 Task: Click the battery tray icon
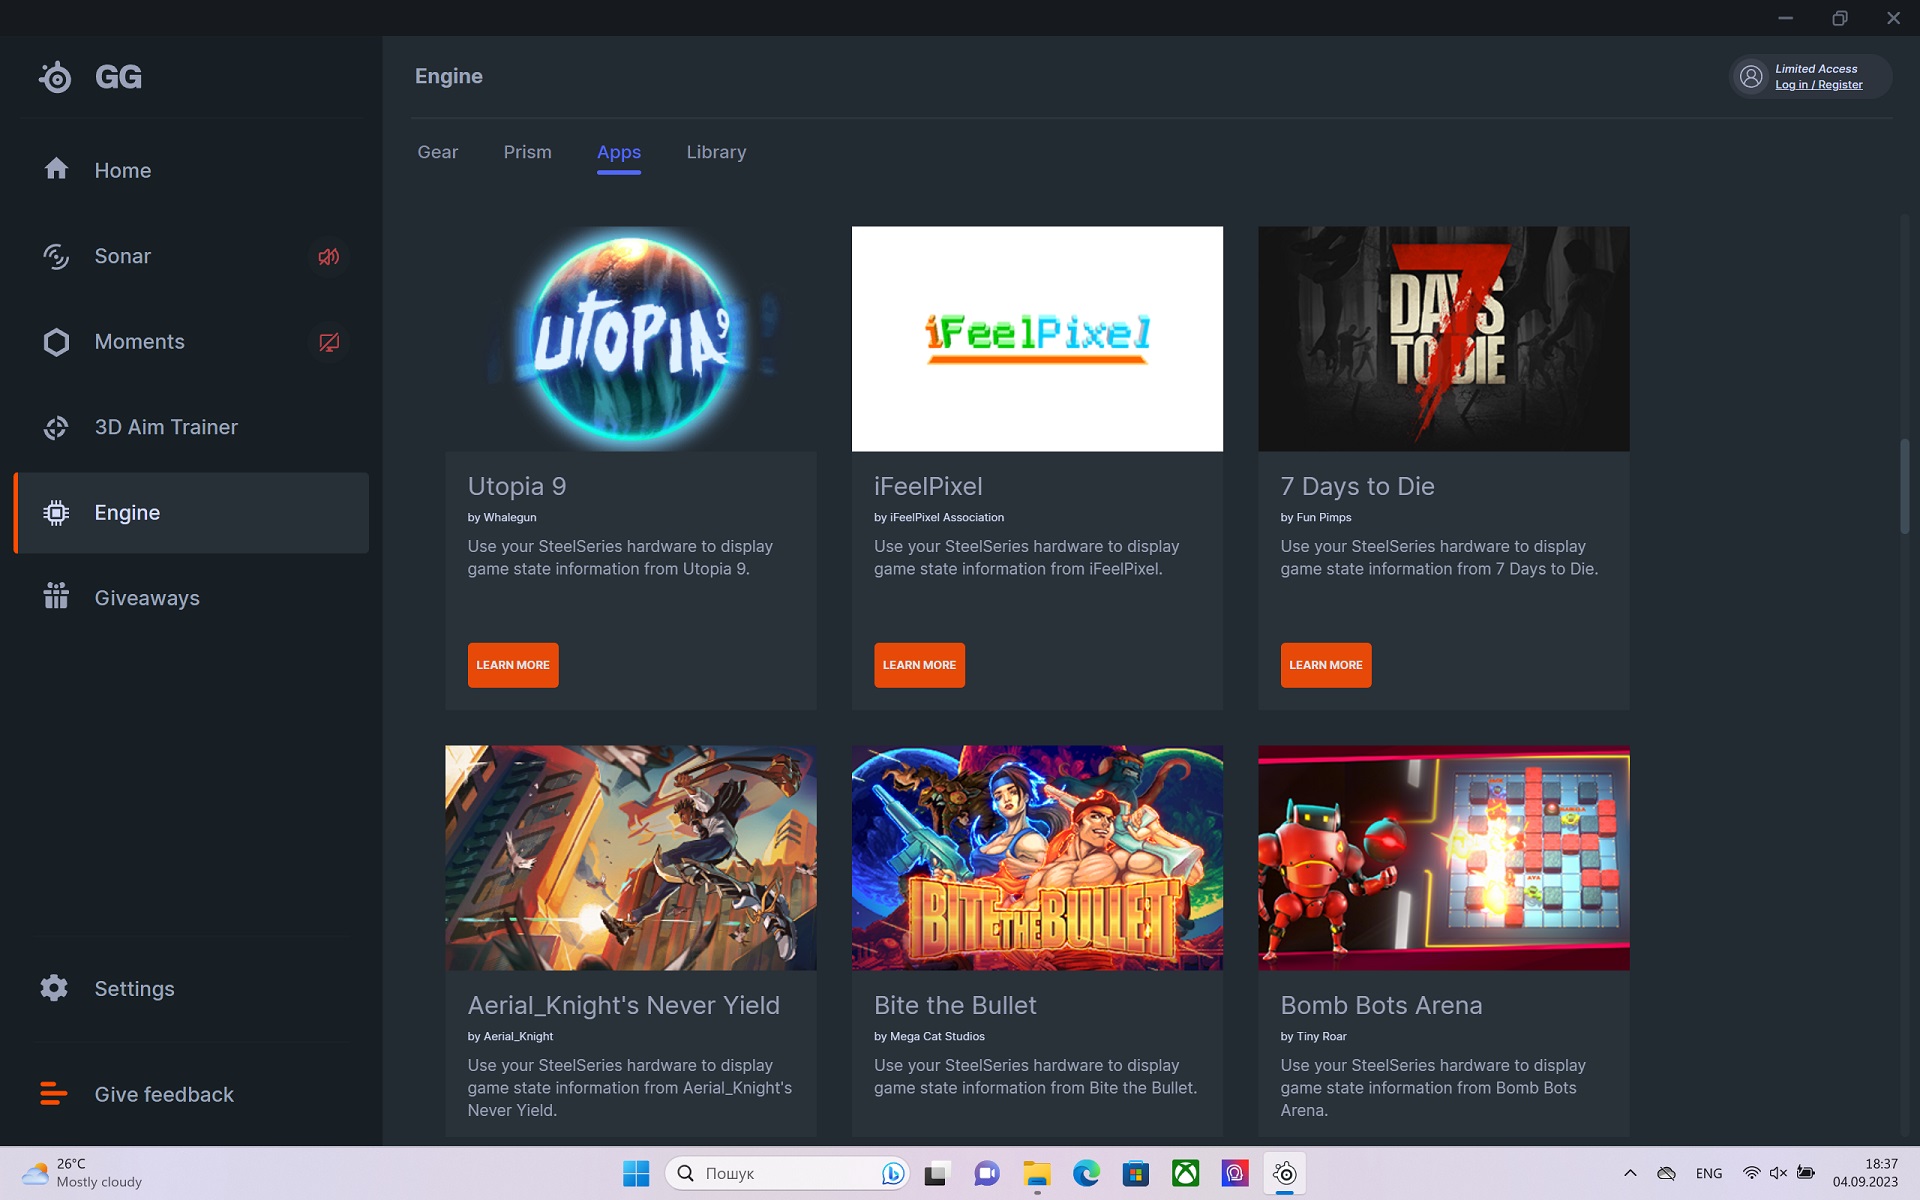pos(1806,1173)
